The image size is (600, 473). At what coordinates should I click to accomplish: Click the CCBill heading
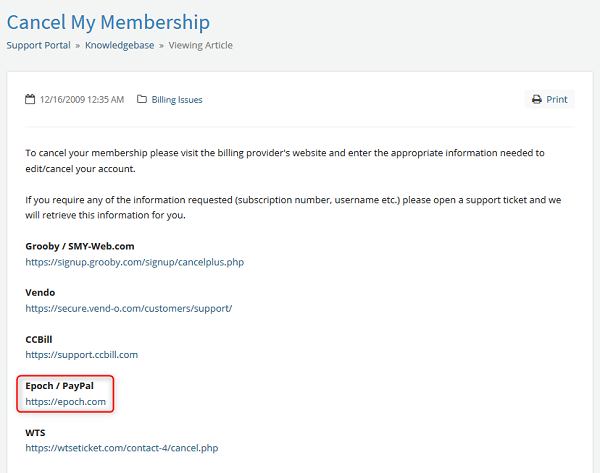tap(39, 339)
